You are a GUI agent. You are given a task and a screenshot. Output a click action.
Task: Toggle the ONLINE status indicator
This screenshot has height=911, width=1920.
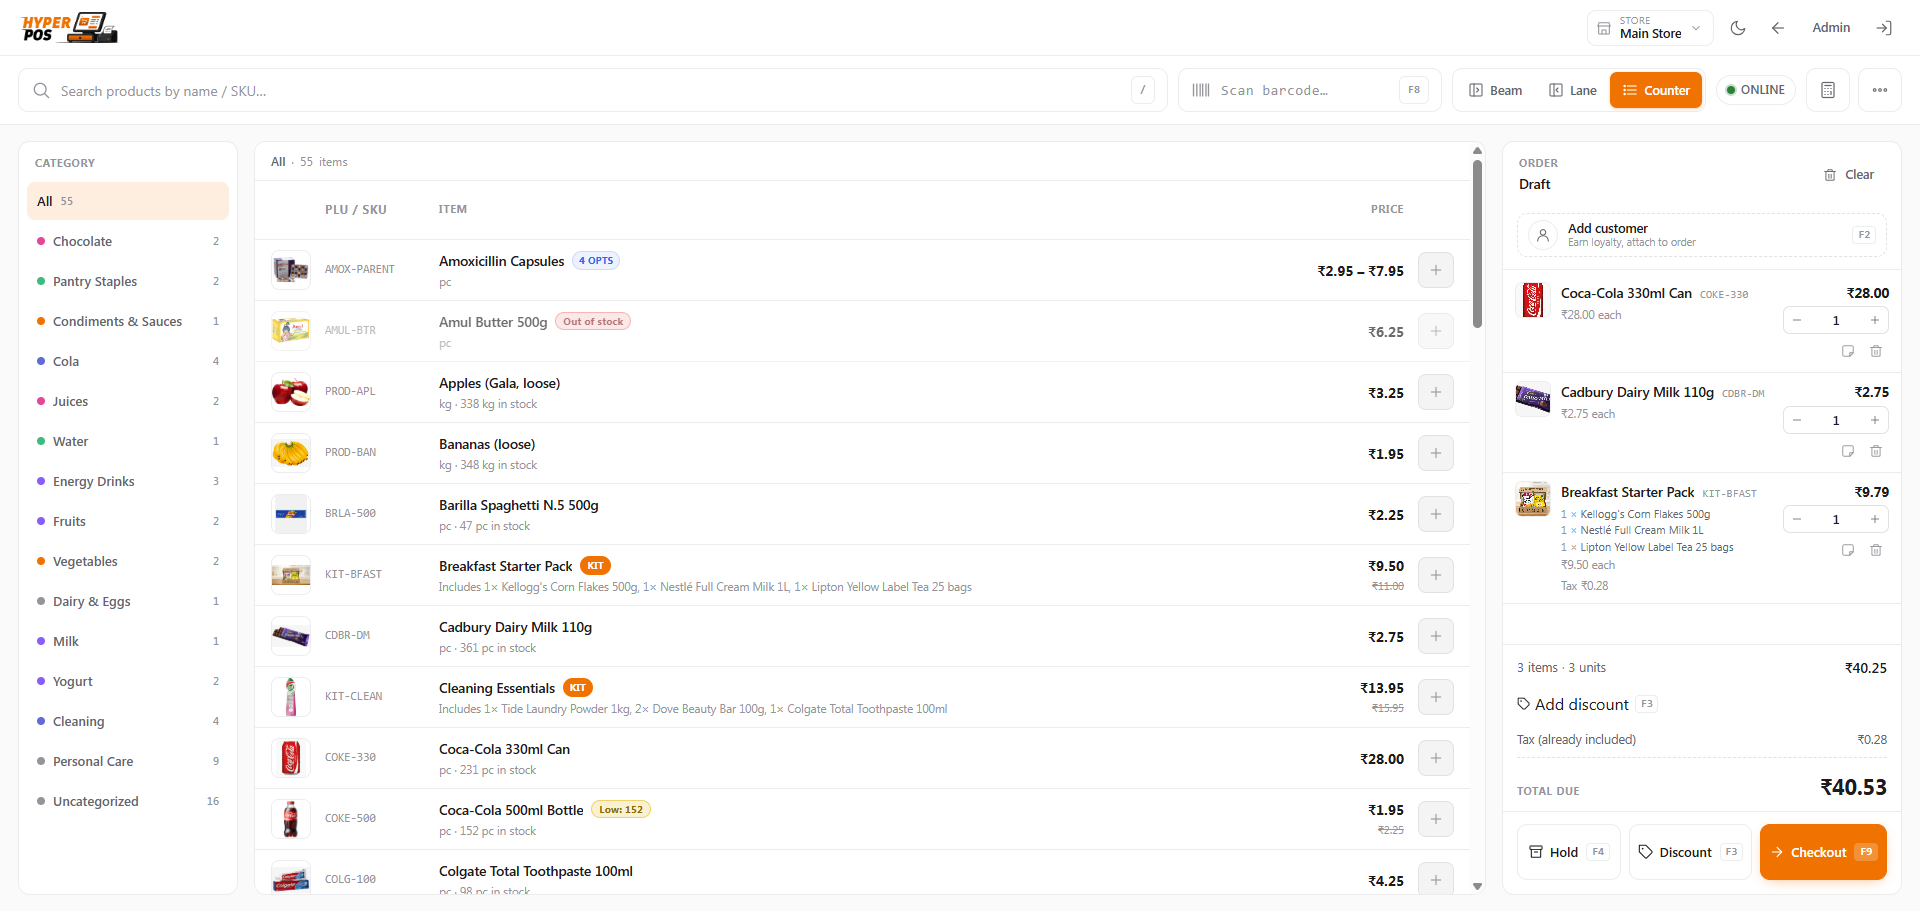click(1756, 90)
